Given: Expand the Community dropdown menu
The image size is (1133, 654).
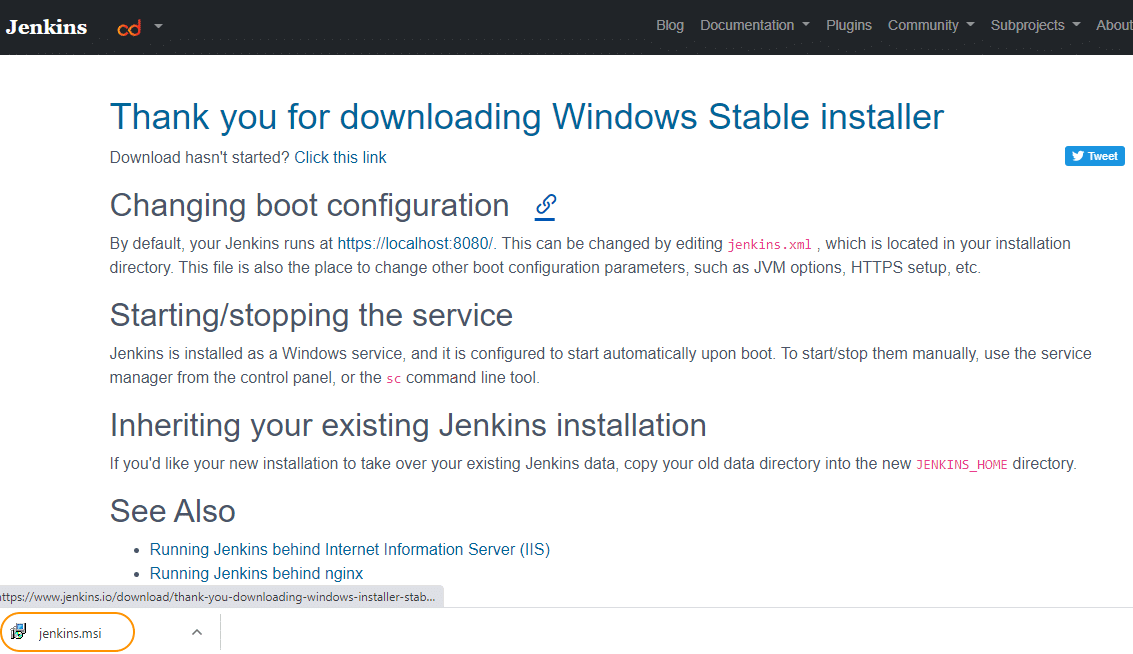Looking at the screenshot, I should click(931, 25).
